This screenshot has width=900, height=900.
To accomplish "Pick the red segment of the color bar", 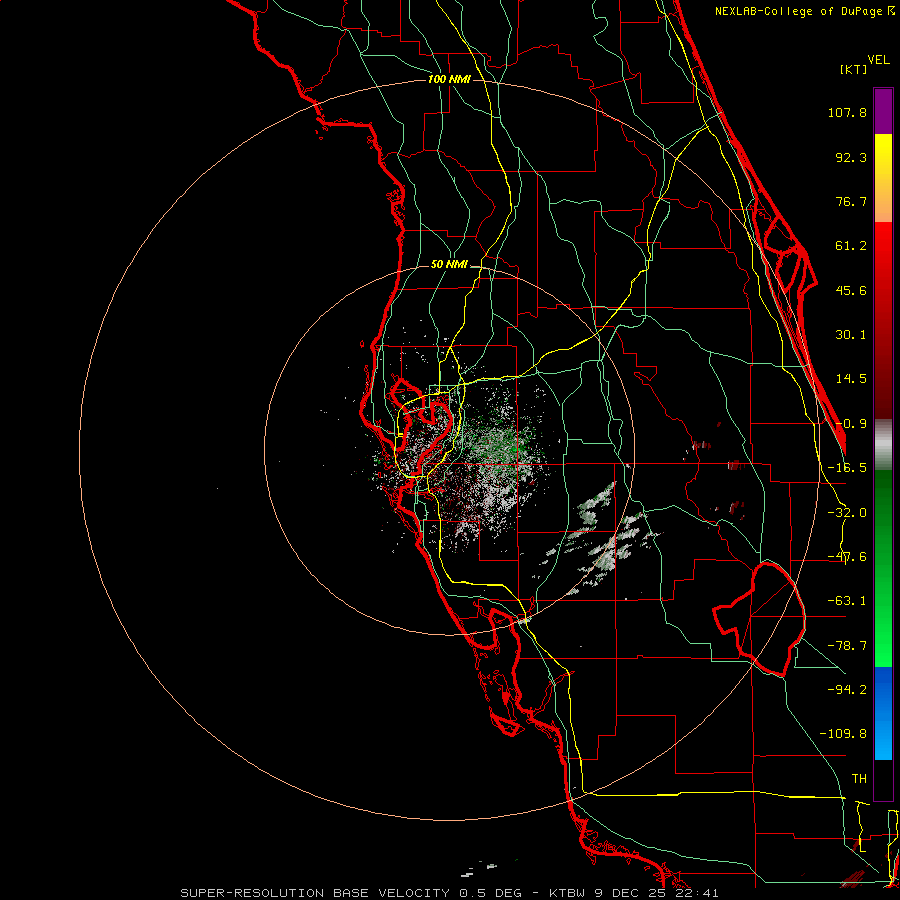I will pos(883,320).
